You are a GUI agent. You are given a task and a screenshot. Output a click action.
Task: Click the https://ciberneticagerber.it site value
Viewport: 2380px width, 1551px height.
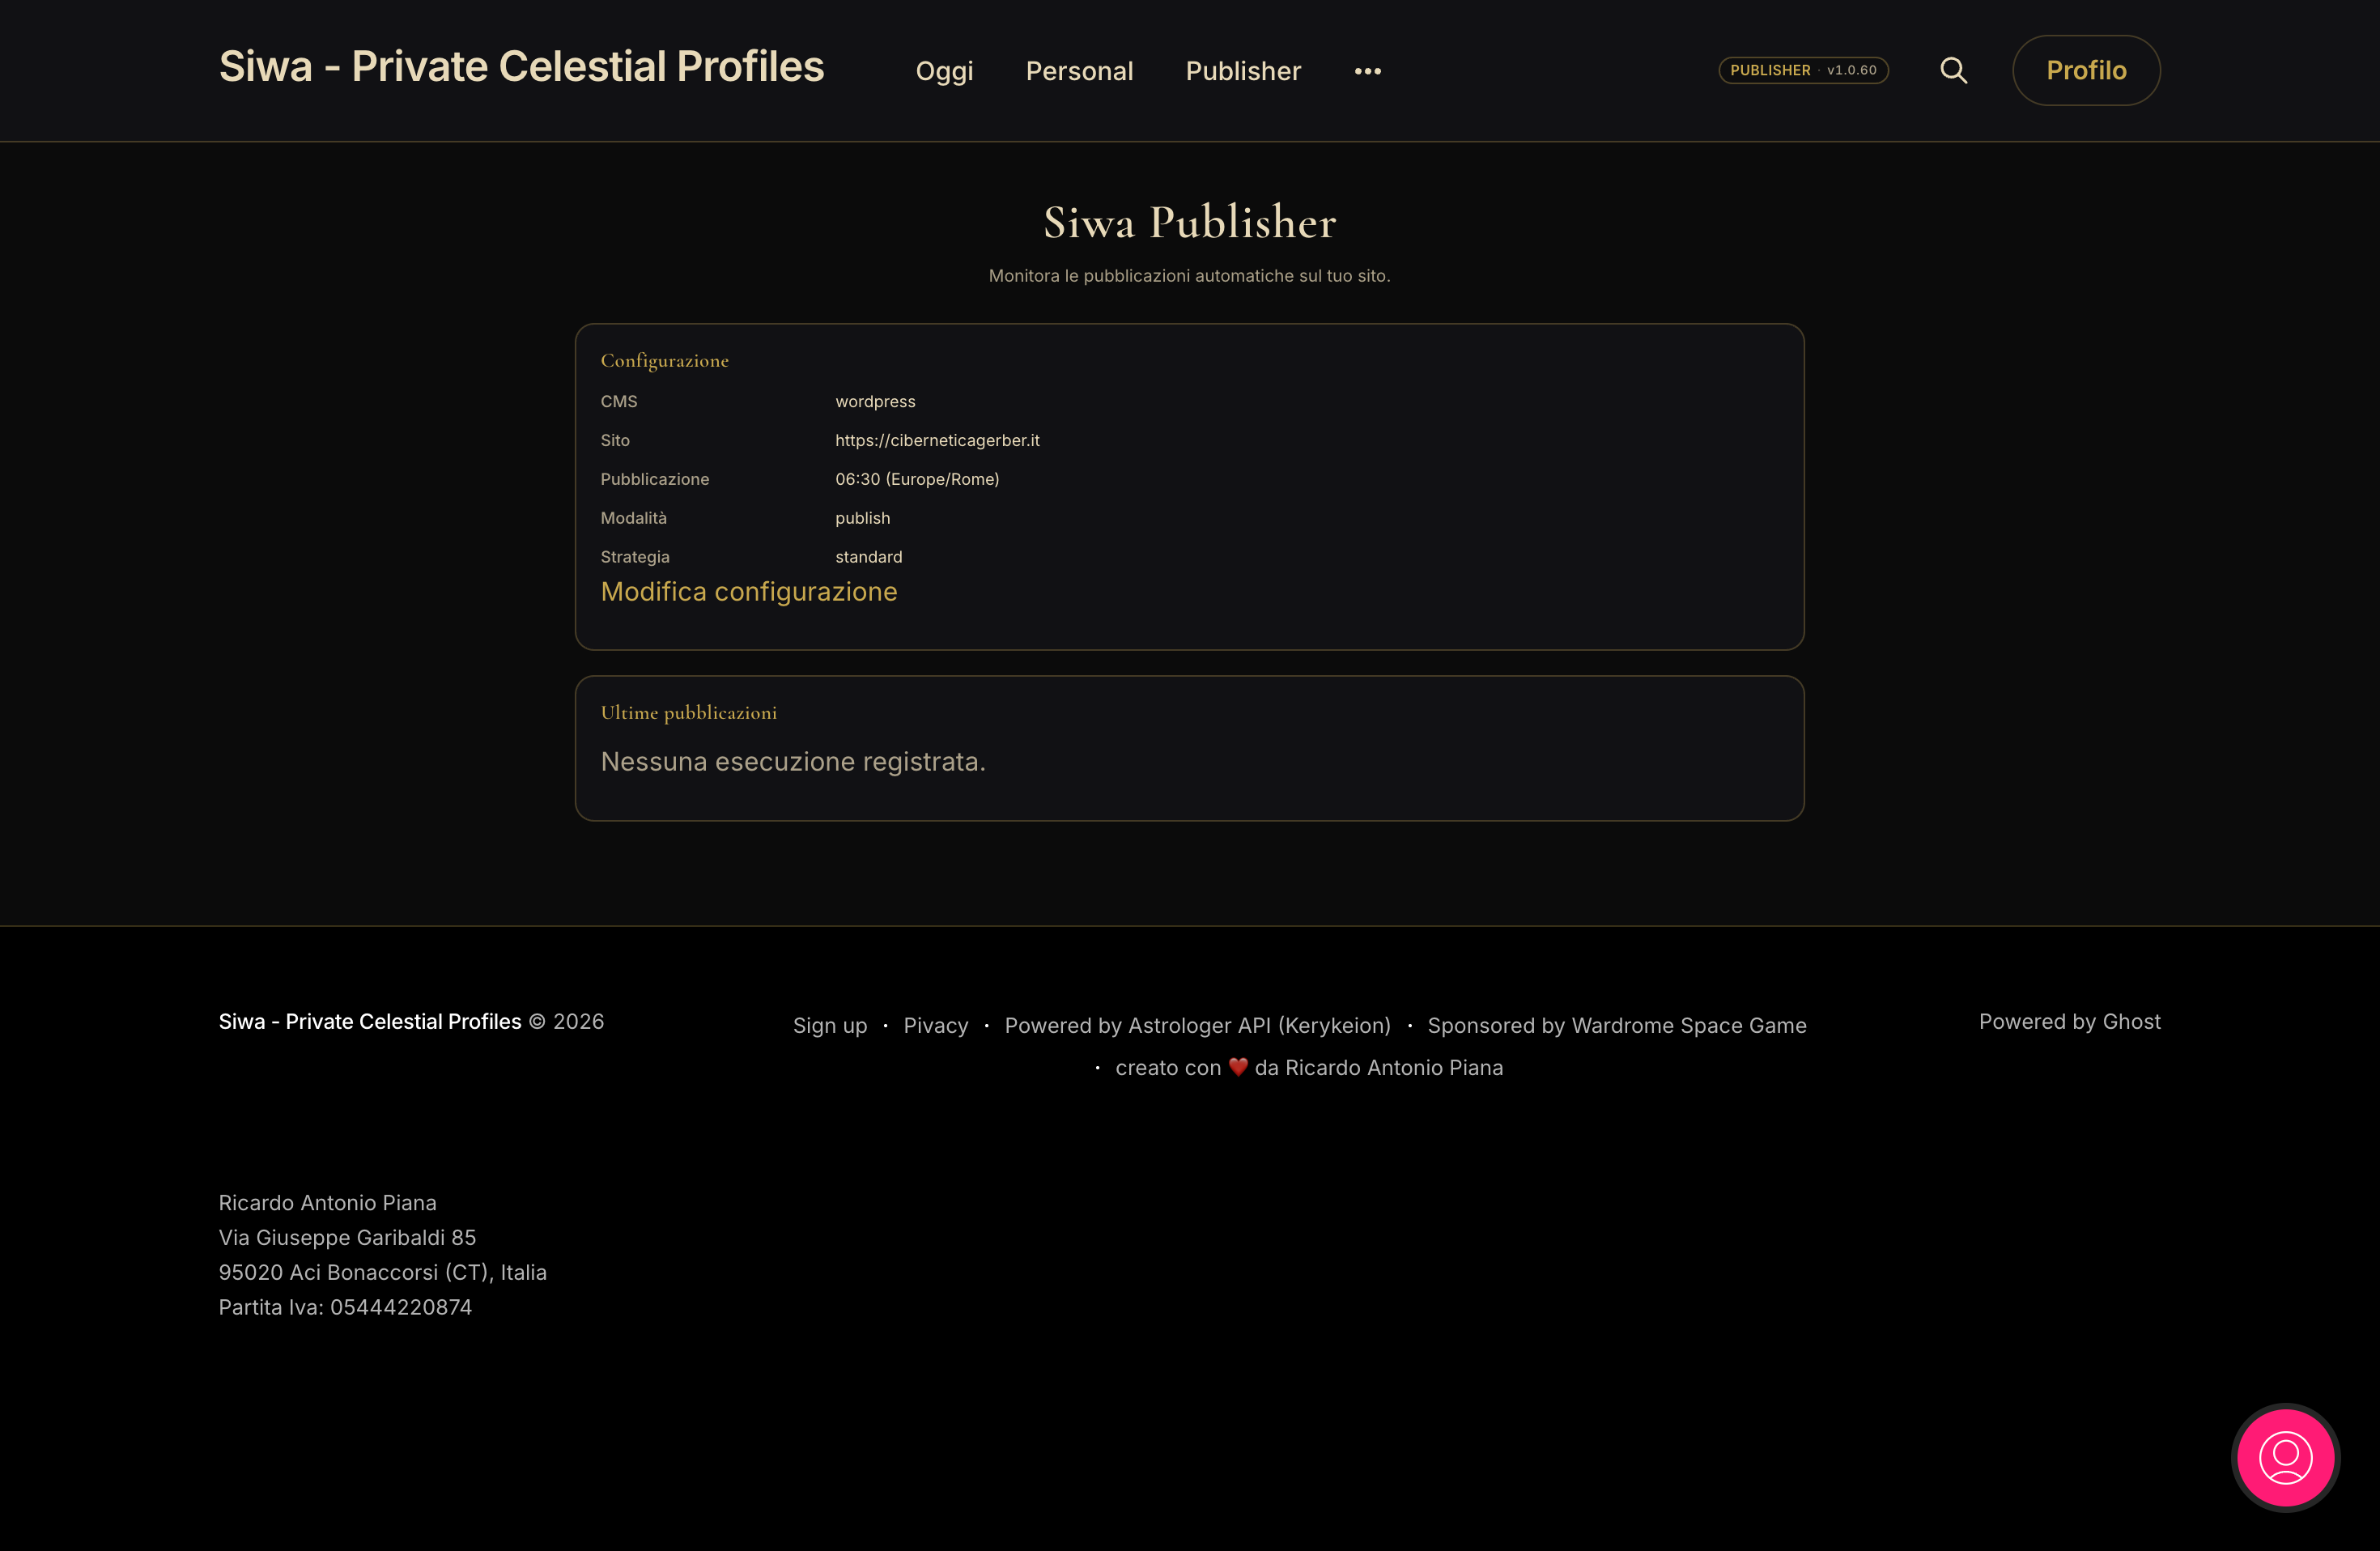click(937, 440)
